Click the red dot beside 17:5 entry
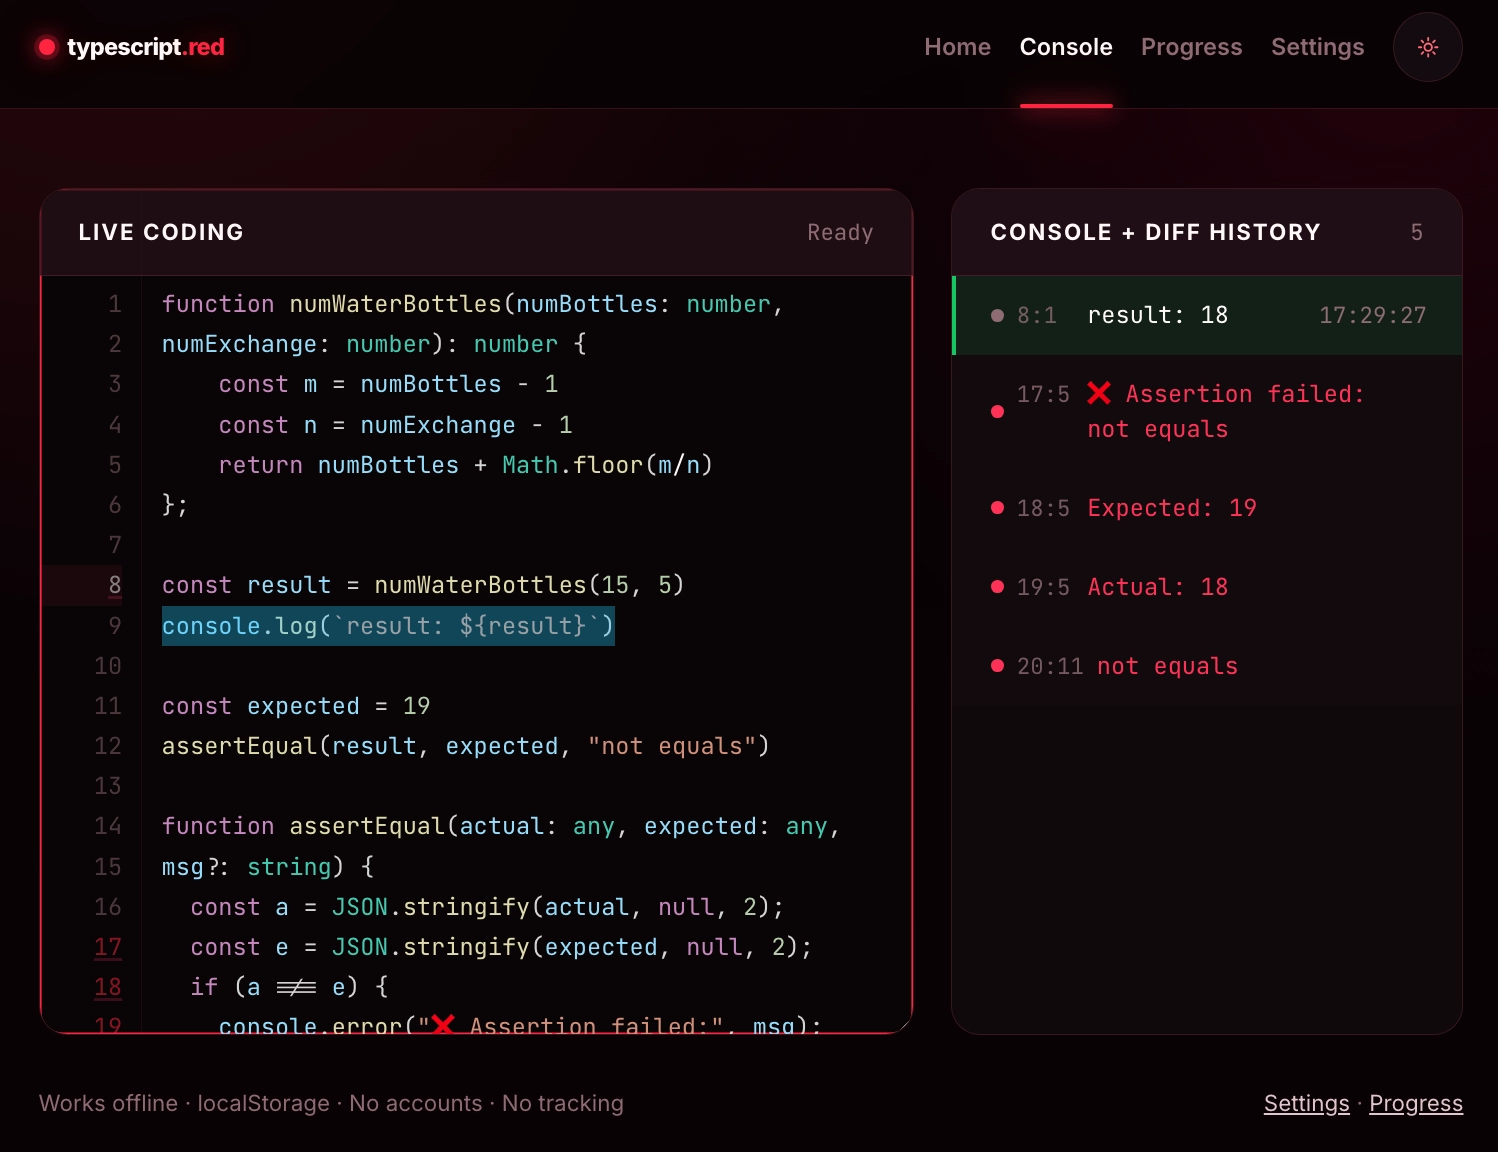This screenshot has height=1152, width=1498. tap(997, 411)
